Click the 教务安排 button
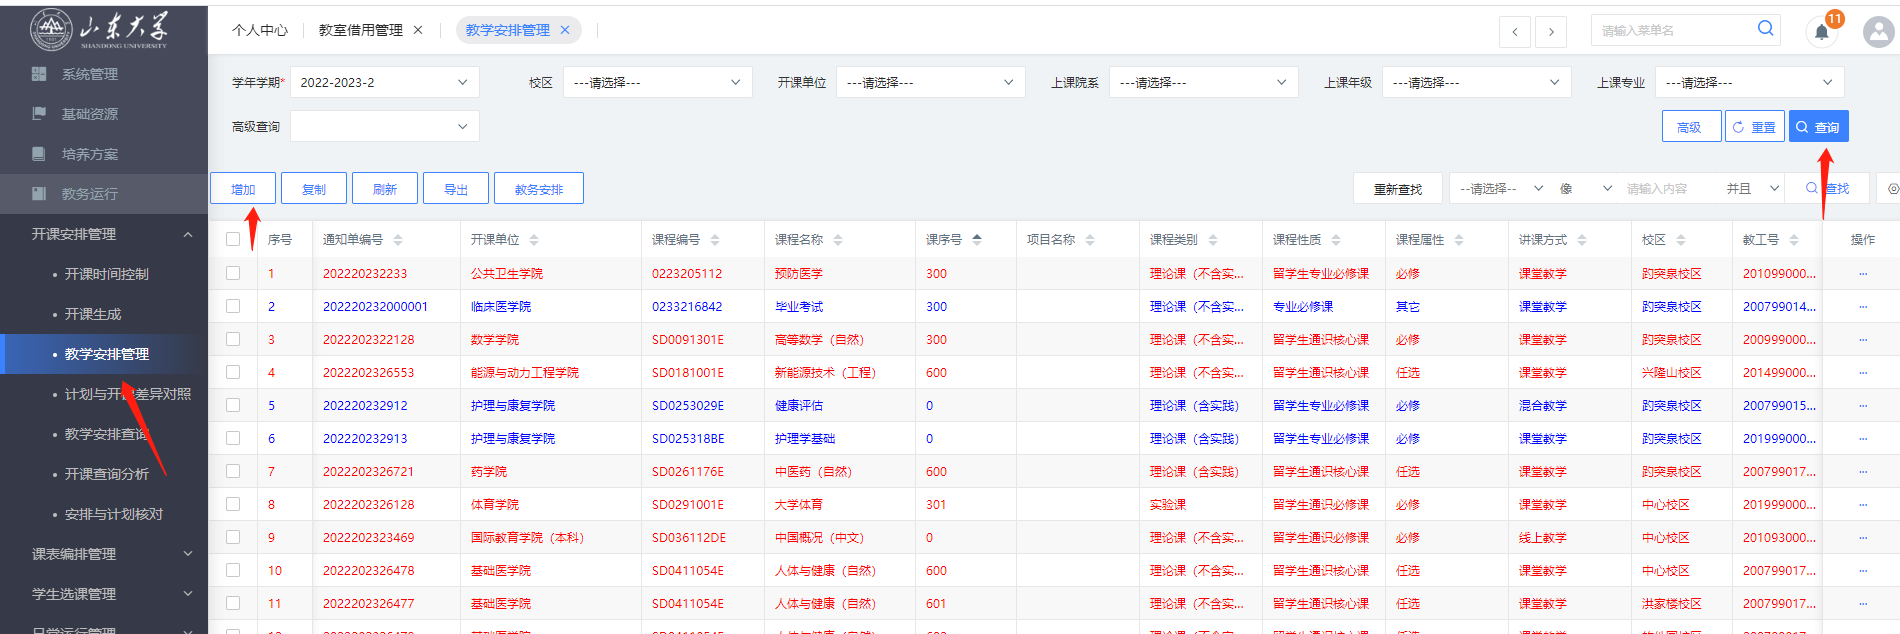This screenshot has height=634, width=1900. pos(539,188)
